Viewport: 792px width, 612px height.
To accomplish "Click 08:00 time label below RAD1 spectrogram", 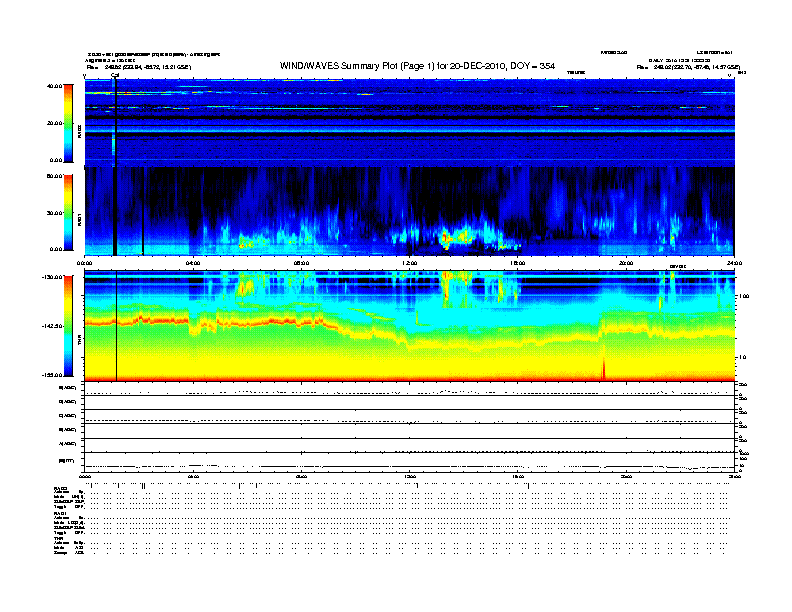I will [x=301, y=263].
